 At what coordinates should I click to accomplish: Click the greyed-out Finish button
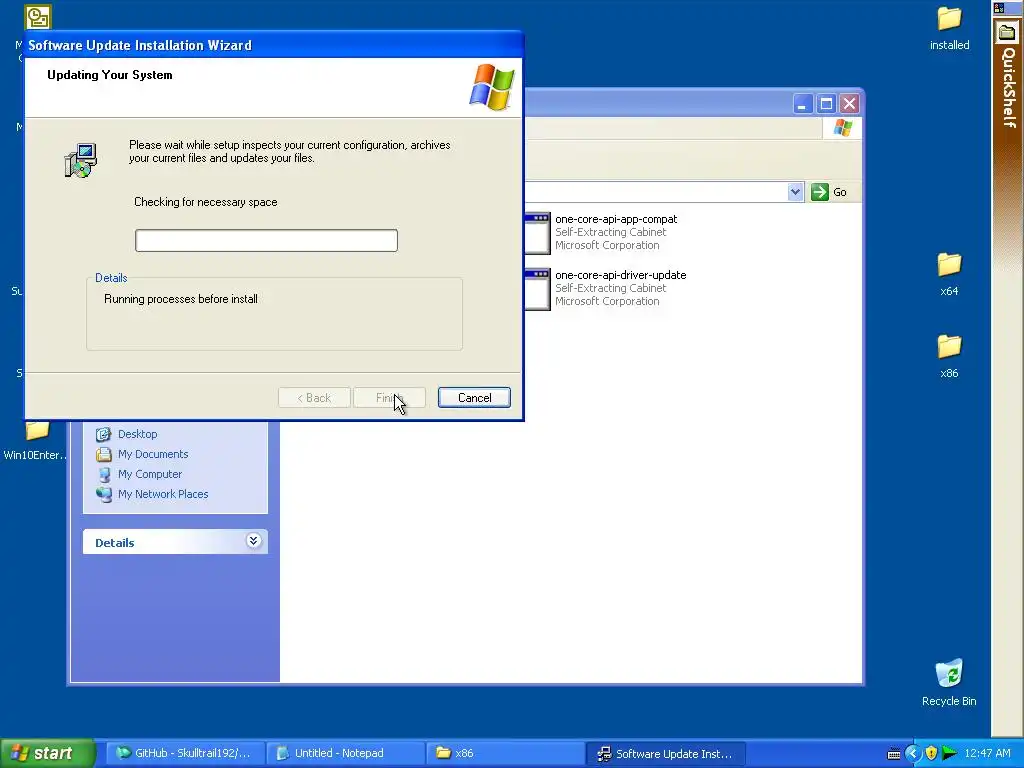389,398
